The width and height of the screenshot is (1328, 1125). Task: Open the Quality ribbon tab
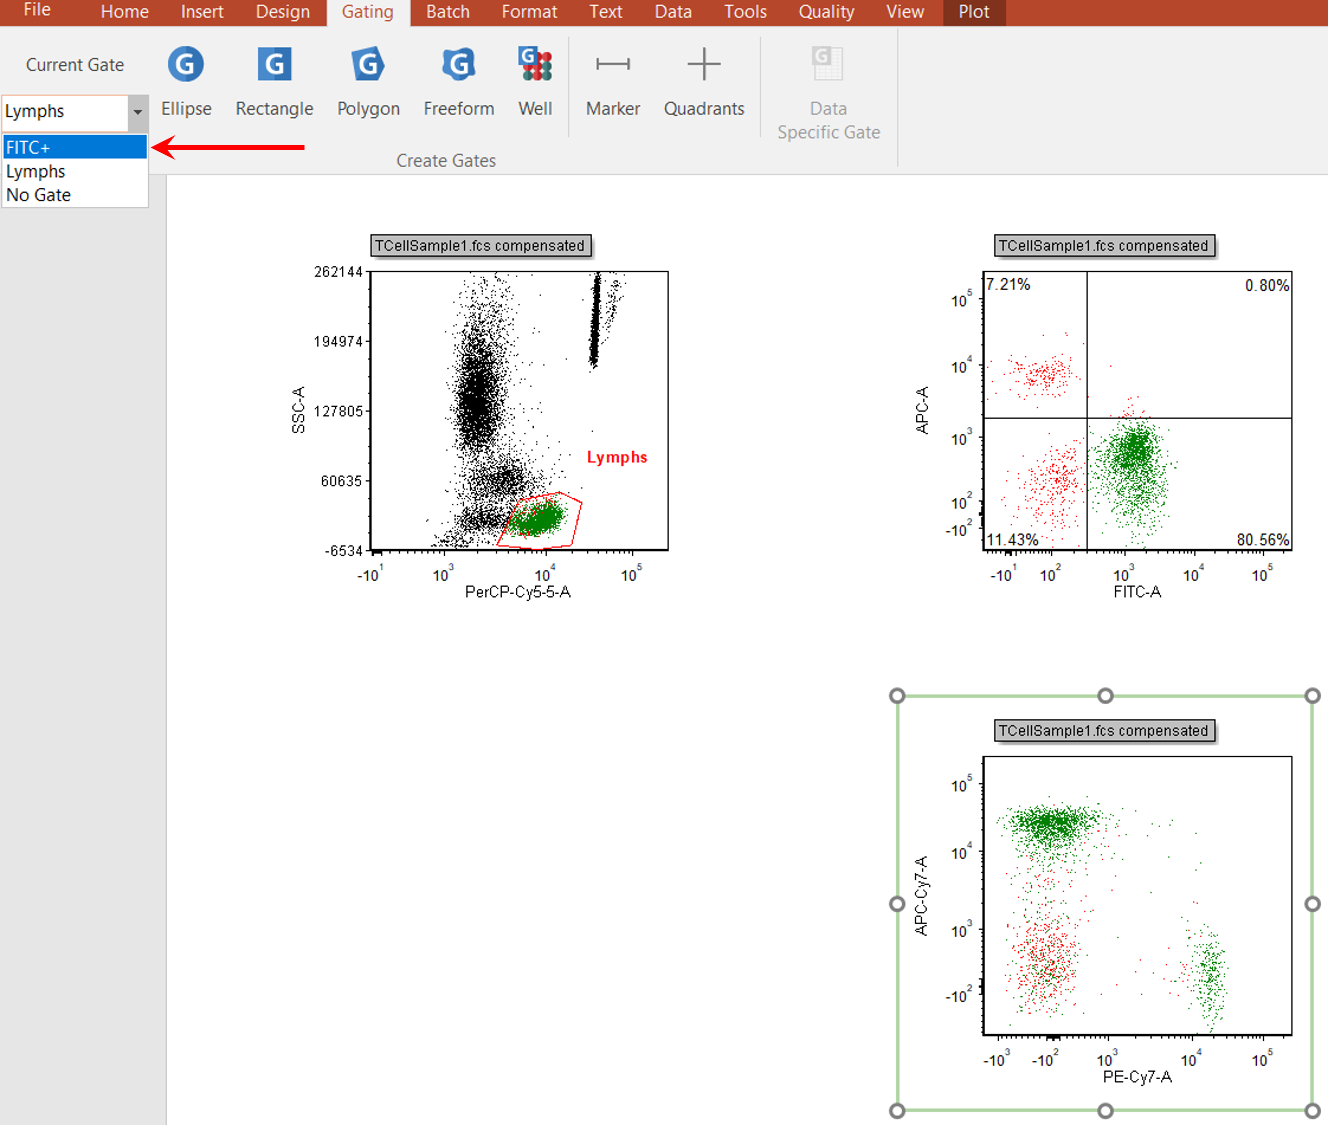click(x=826, y=12)
